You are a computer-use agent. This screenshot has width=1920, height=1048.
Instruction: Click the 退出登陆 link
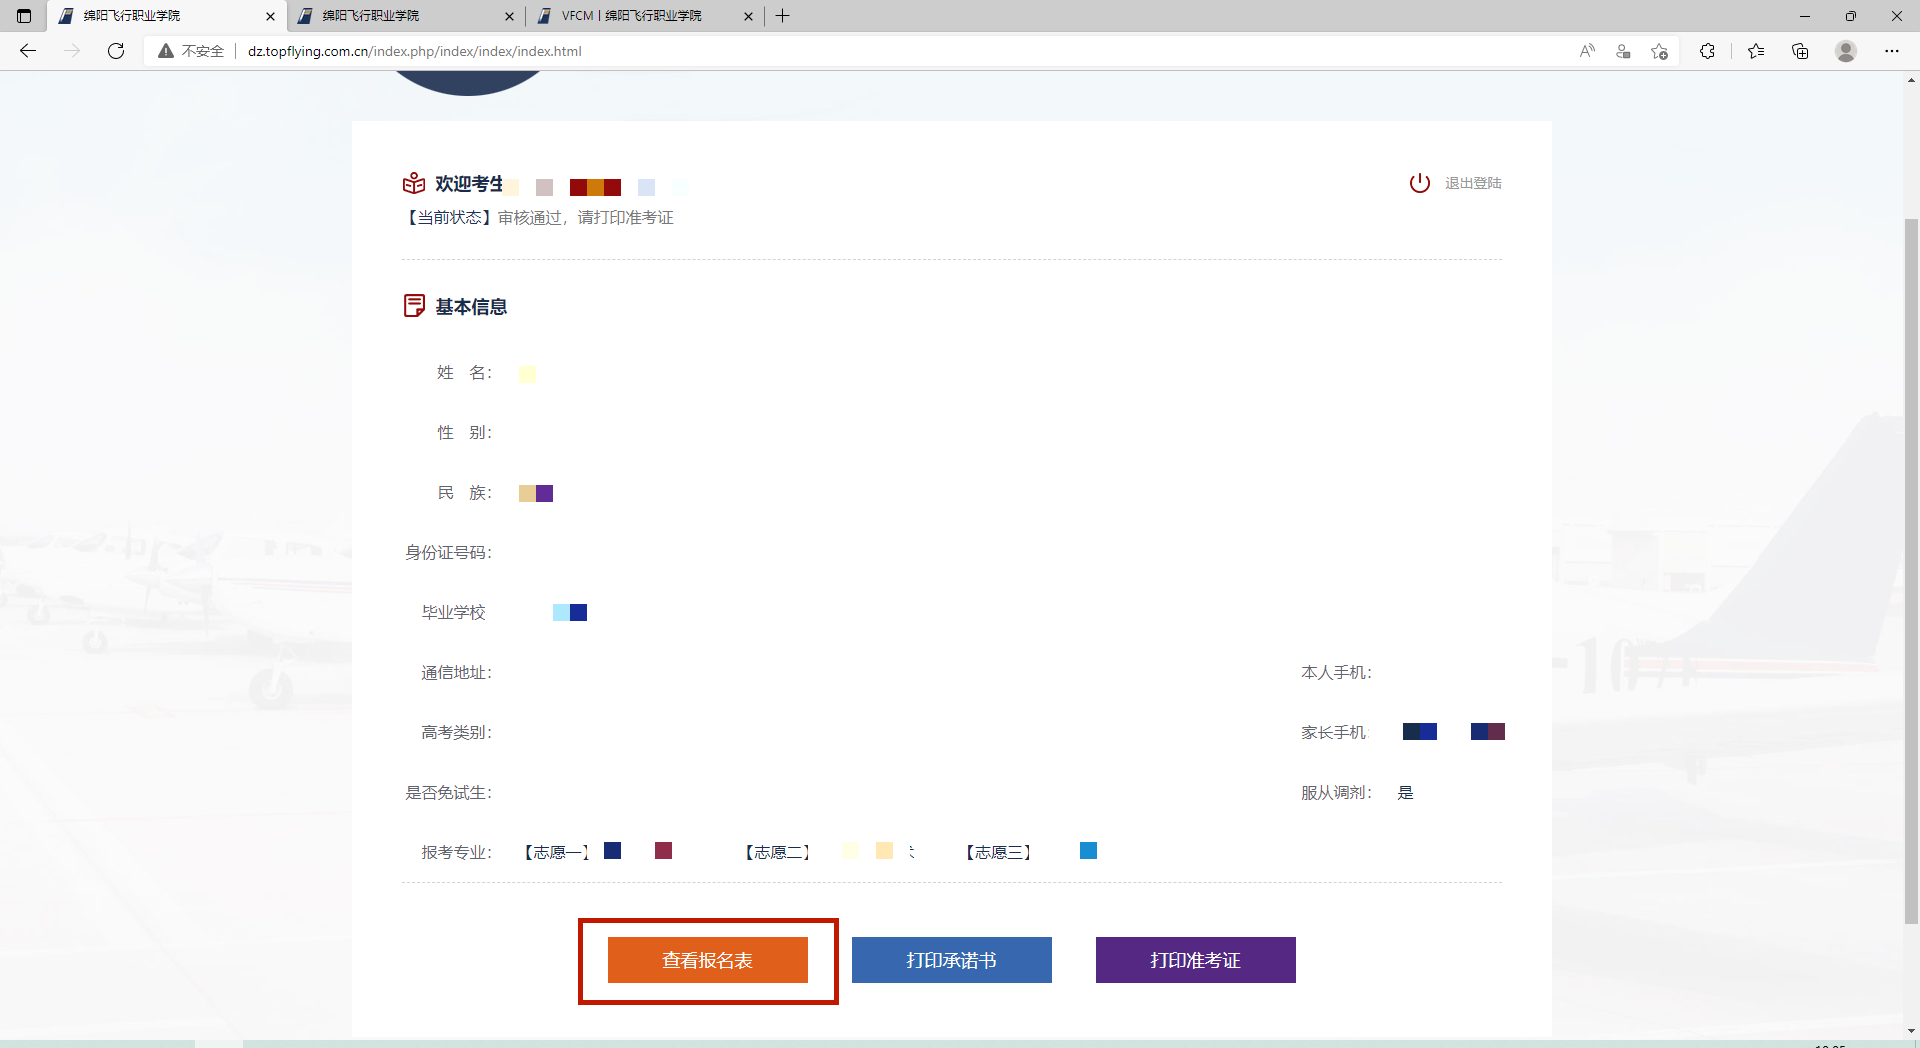coord(1473,183)
